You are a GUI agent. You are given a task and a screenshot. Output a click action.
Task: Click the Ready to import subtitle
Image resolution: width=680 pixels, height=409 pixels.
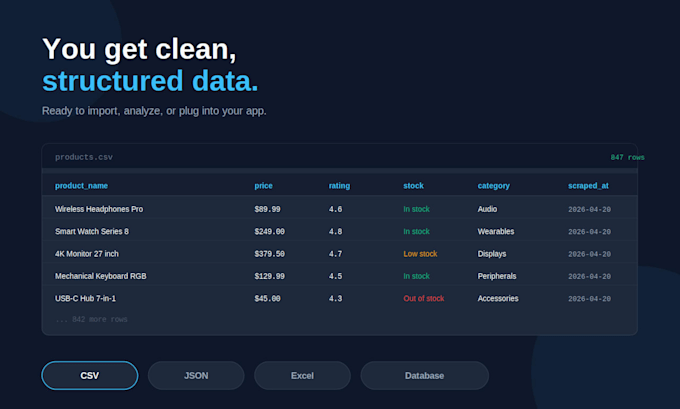point(154,111)
